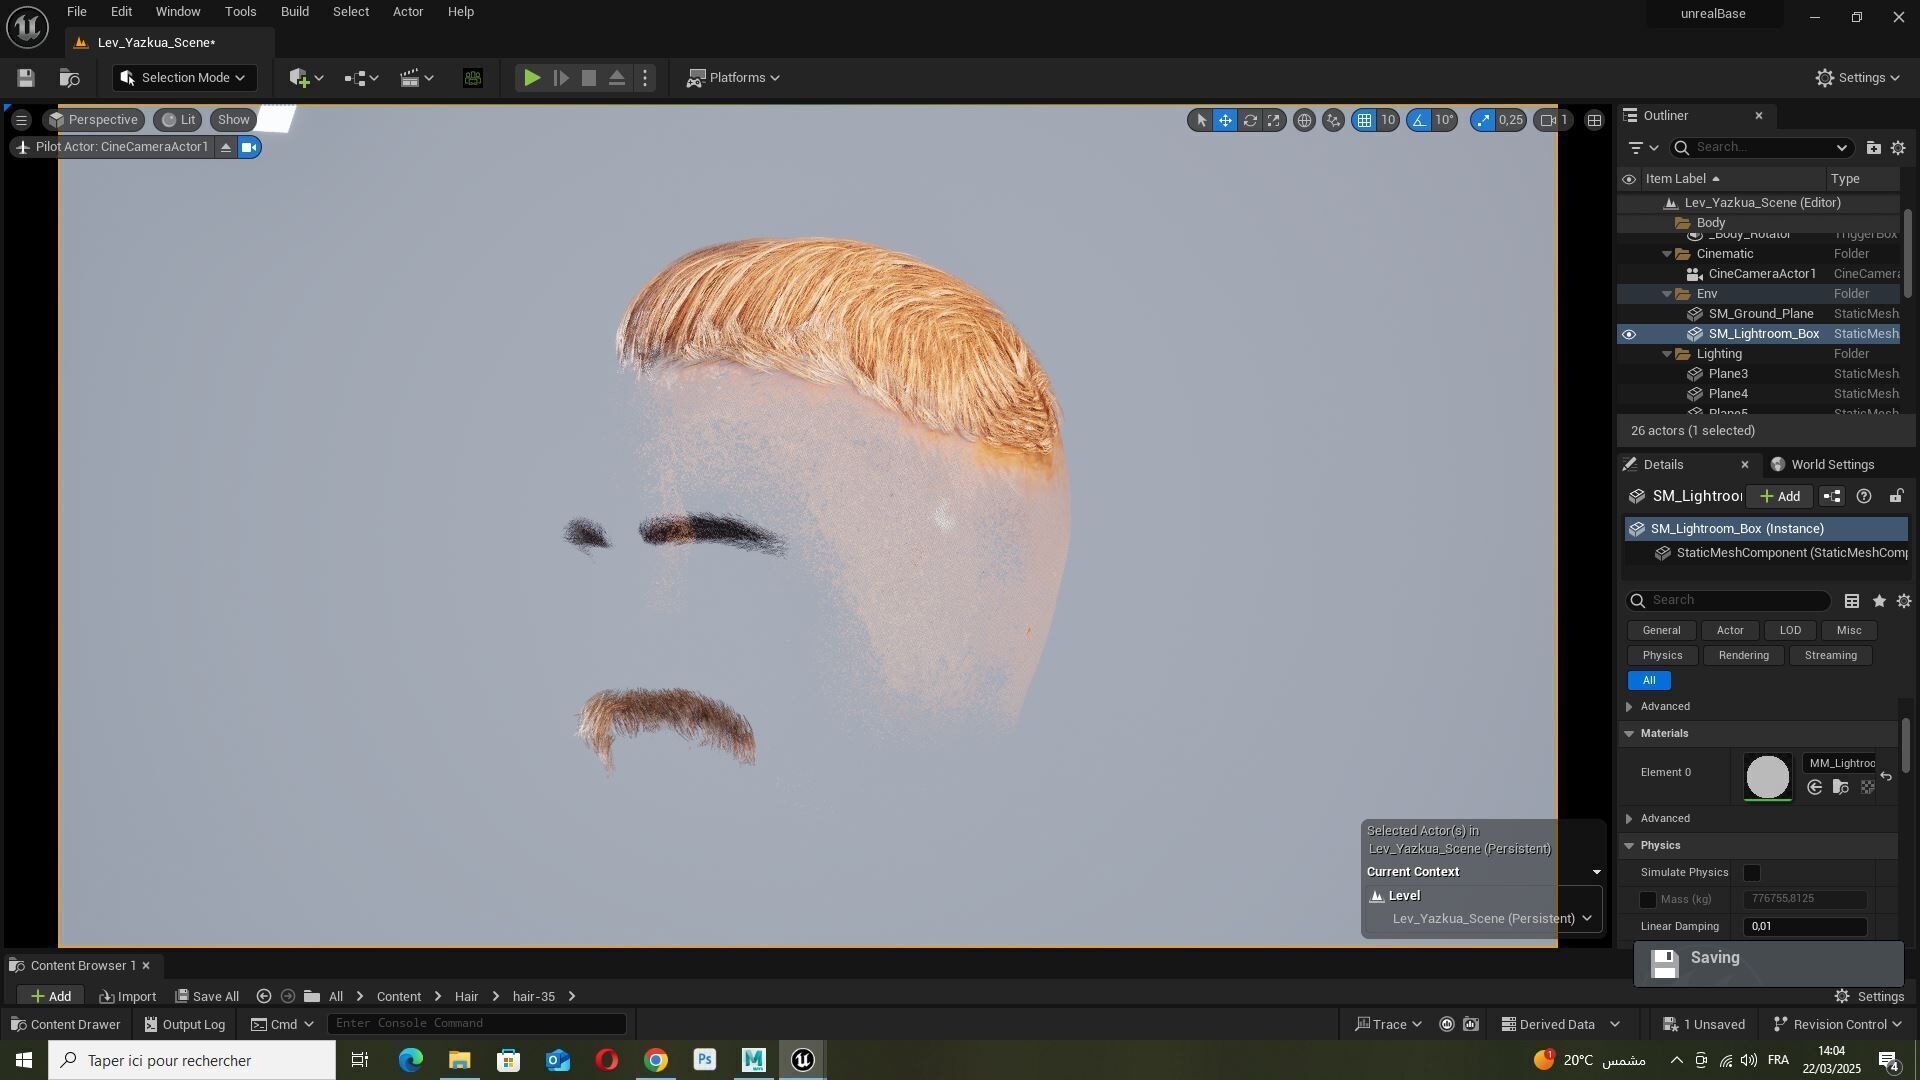Image resolution: width=1920 pixels, height=1080 pixels.
Task: Filter Details by Physics category
Action: point(1662,656)
